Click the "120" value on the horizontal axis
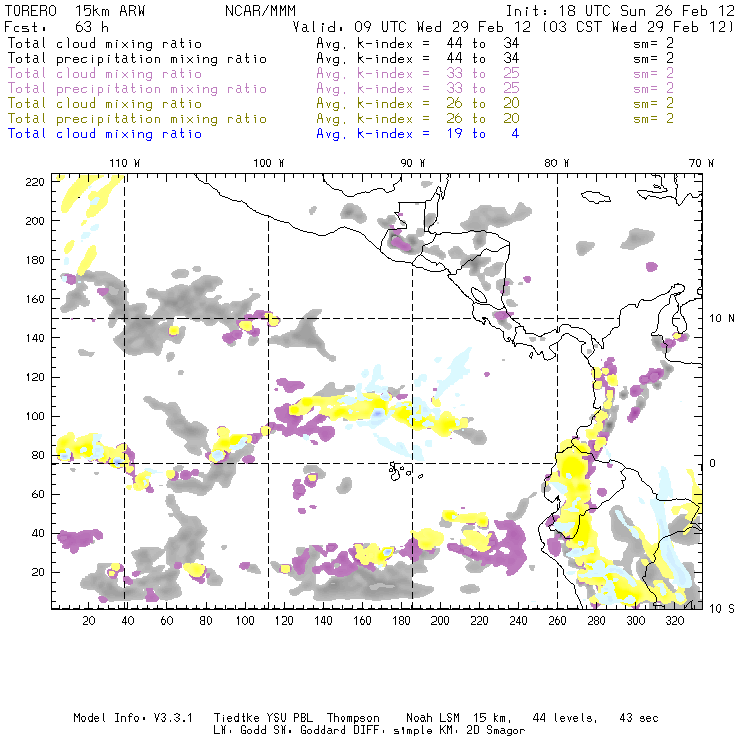 [x=284, y=621]
